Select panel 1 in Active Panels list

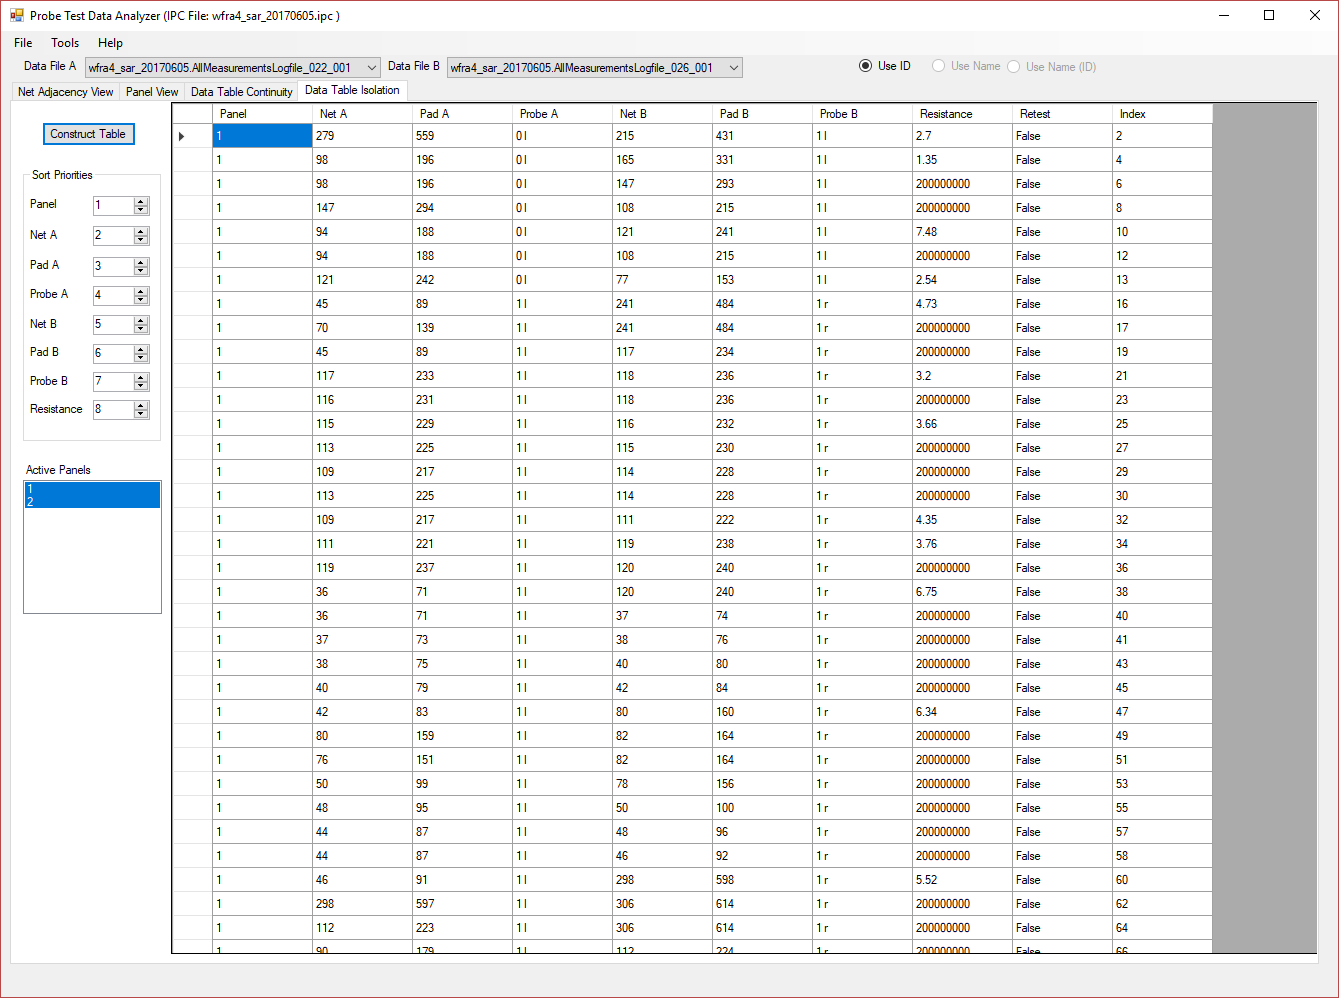point(92,489)
